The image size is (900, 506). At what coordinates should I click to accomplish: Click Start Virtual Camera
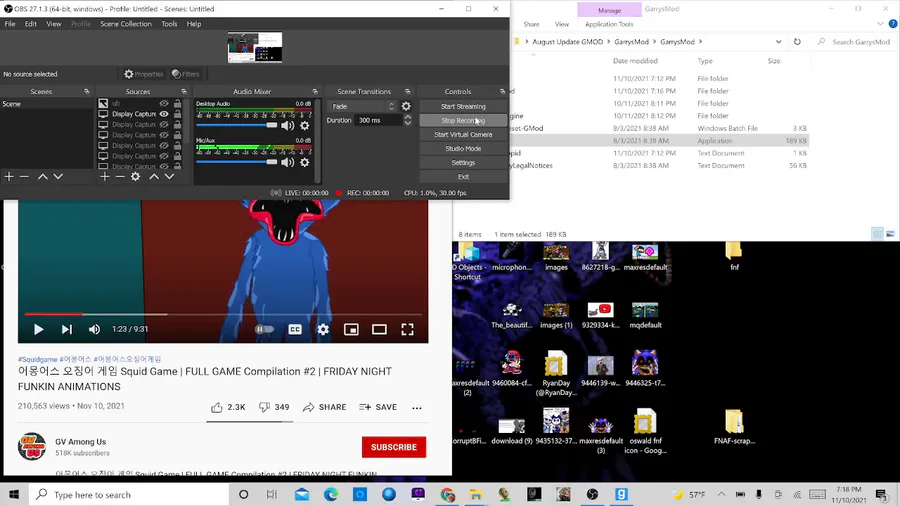coord(463,134)
